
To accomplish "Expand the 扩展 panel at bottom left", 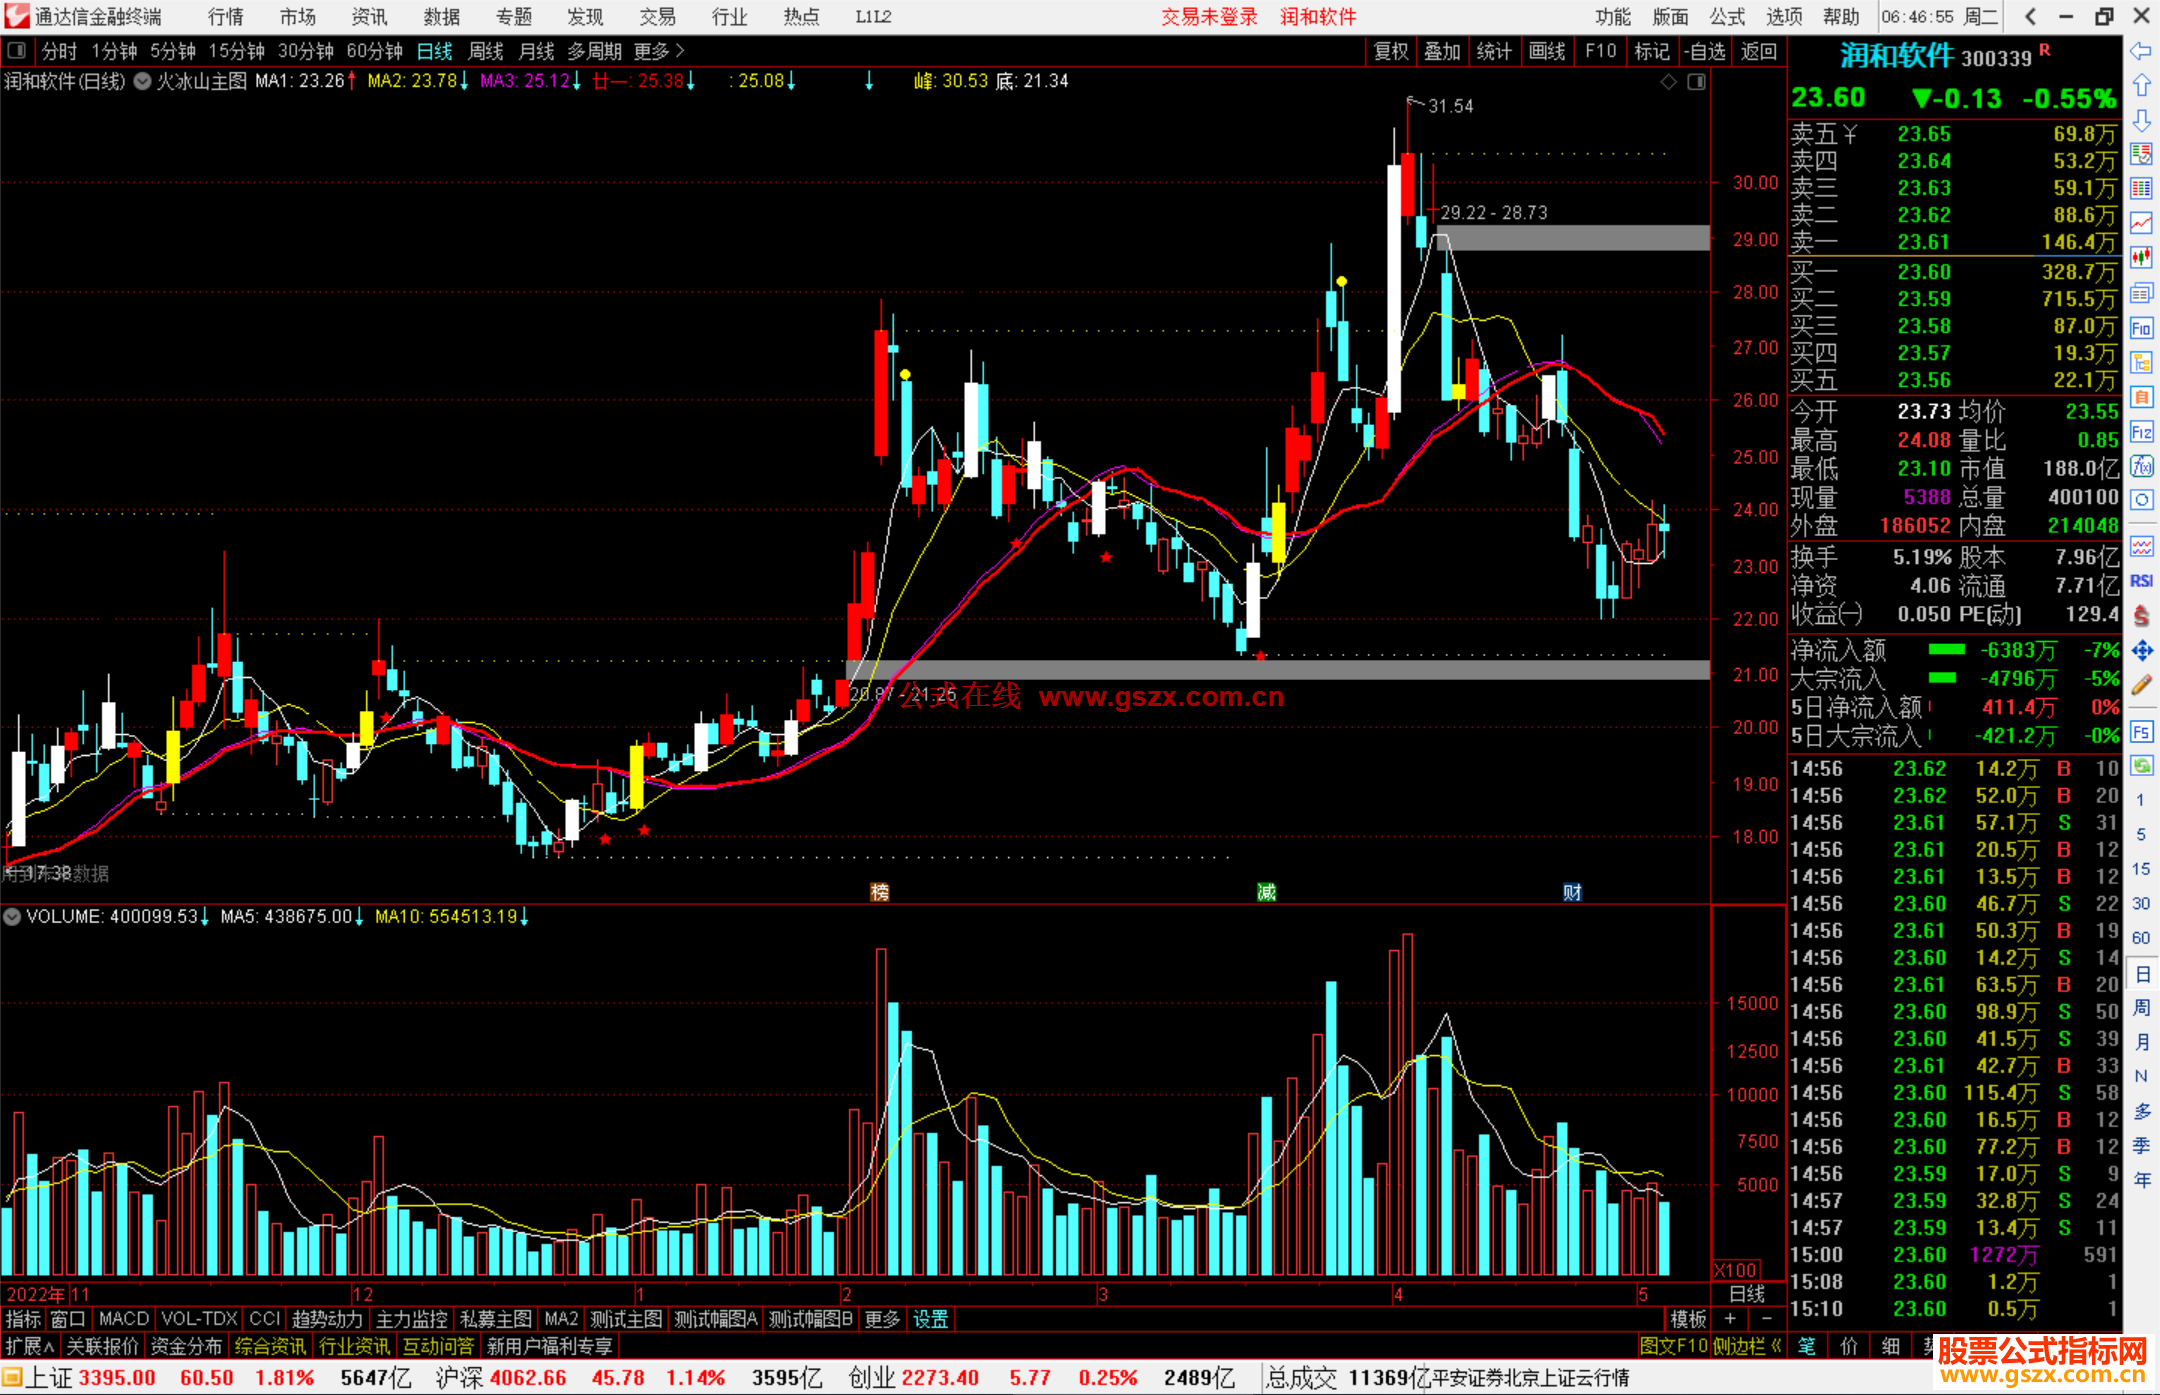I will point(29,1346).
